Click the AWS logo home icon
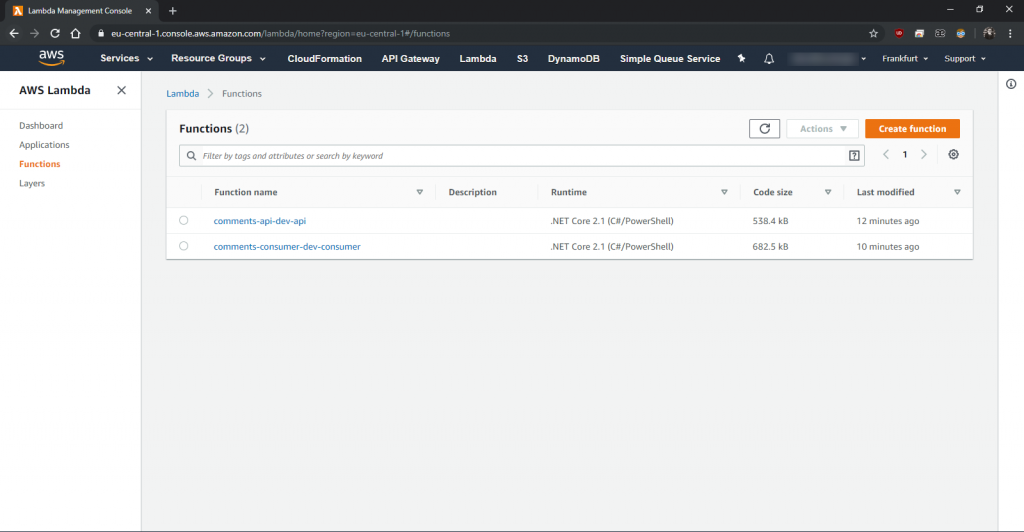 point(51,58)
